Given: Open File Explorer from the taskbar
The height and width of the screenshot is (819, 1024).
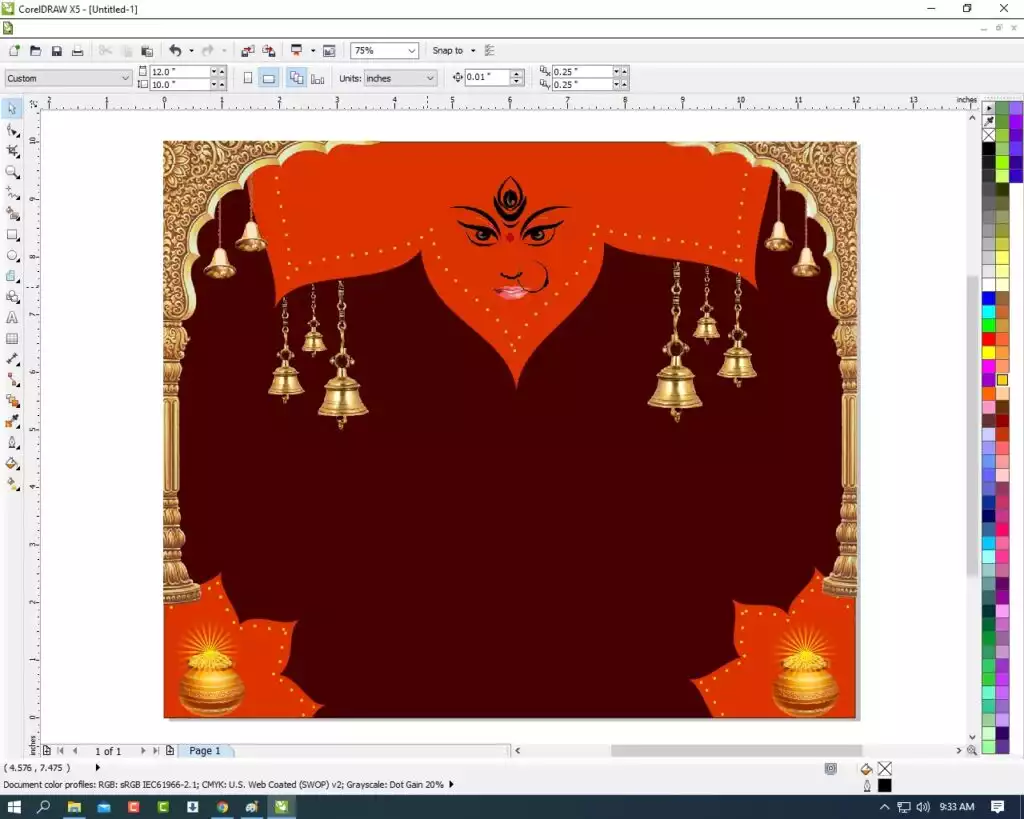Looking at the screenshot, I should [74, 807].
